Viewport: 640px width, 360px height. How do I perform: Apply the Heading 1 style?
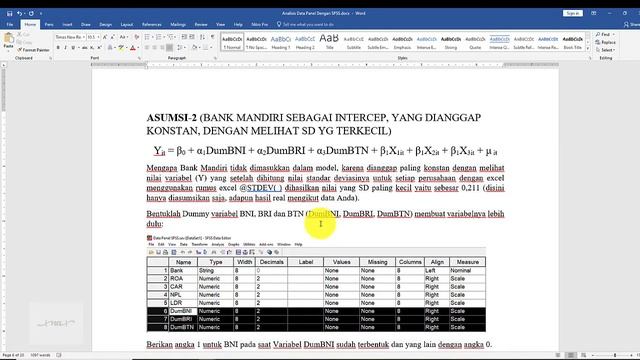tap(281, 42)
